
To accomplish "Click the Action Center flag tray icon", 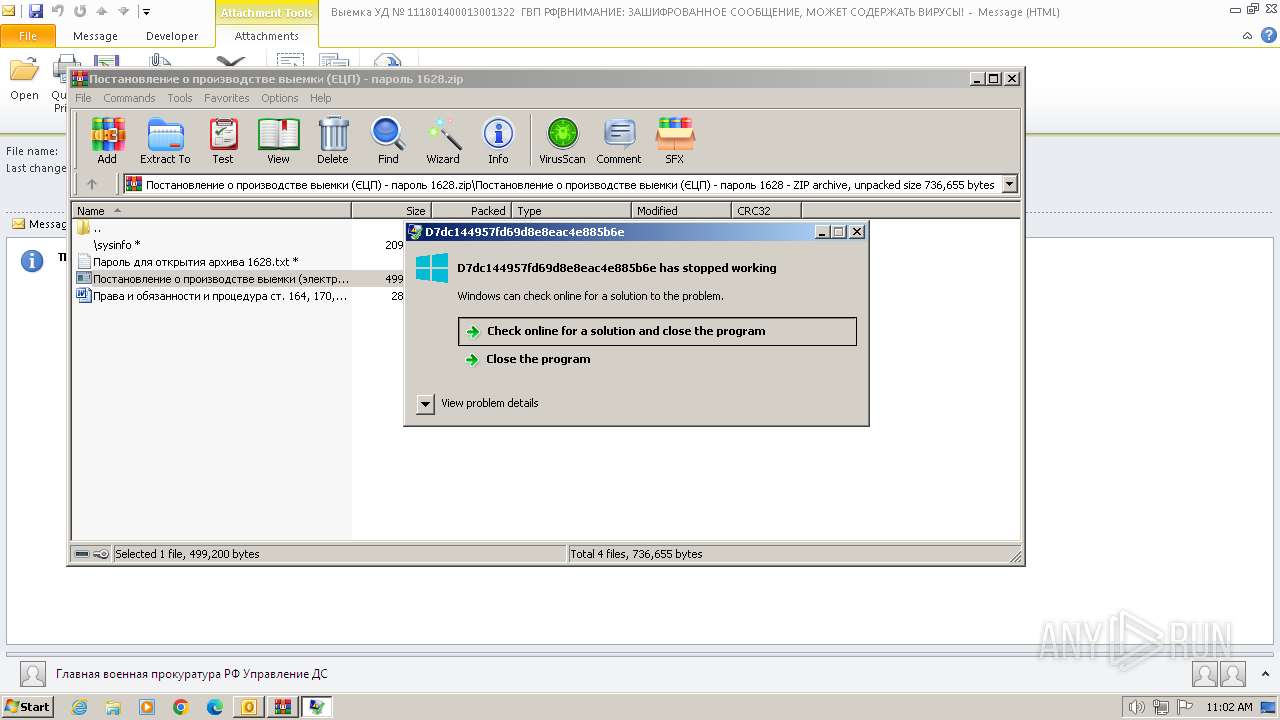I will coord(1183,707).
